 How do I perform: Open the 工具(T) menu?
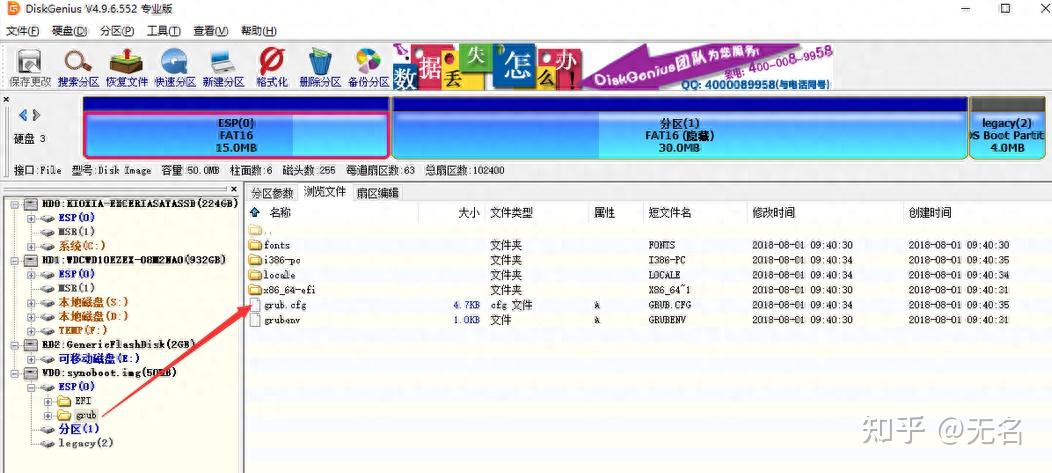[x=164, y=31]
